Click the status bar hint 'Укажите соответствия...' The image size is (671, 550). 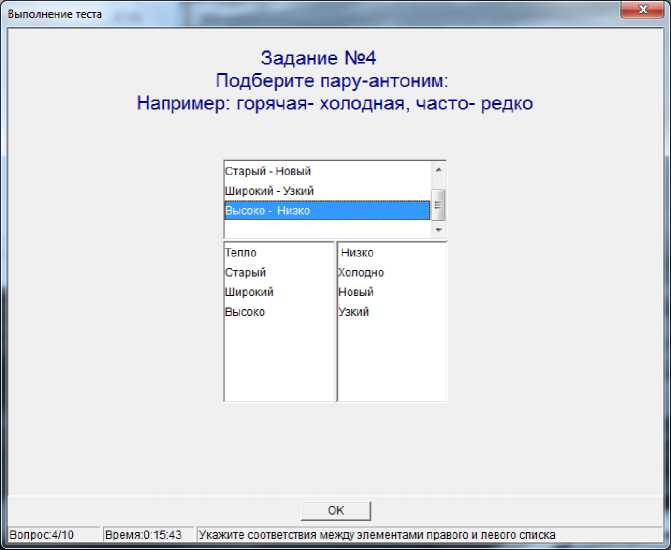pos(430,535)
